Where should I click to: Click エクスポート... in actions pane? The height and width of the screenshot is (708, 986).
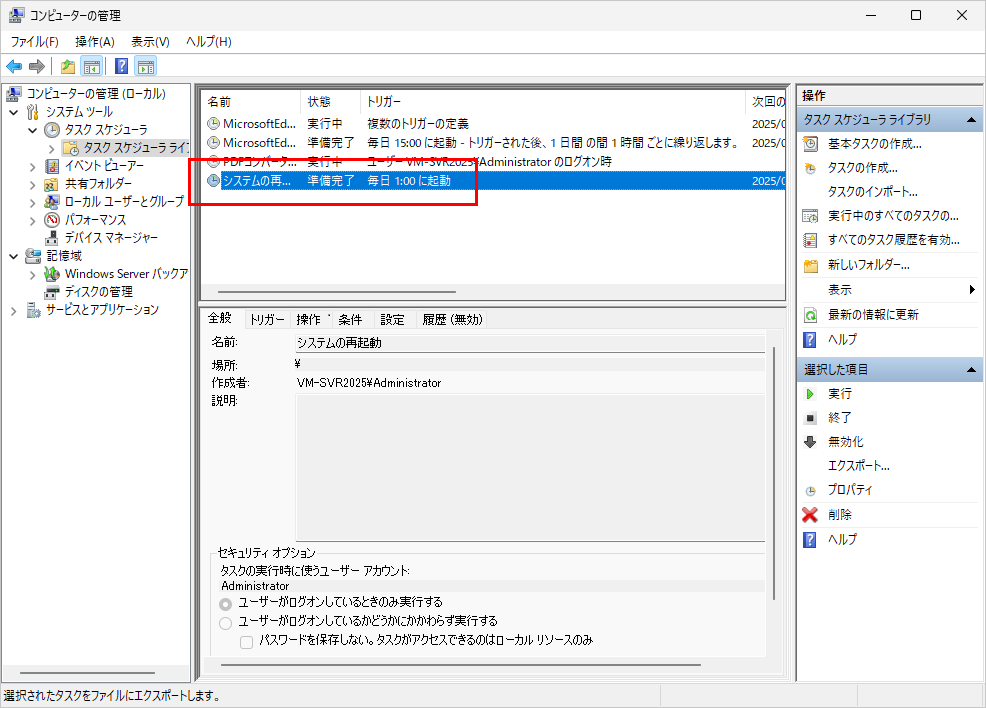[858, 466]
